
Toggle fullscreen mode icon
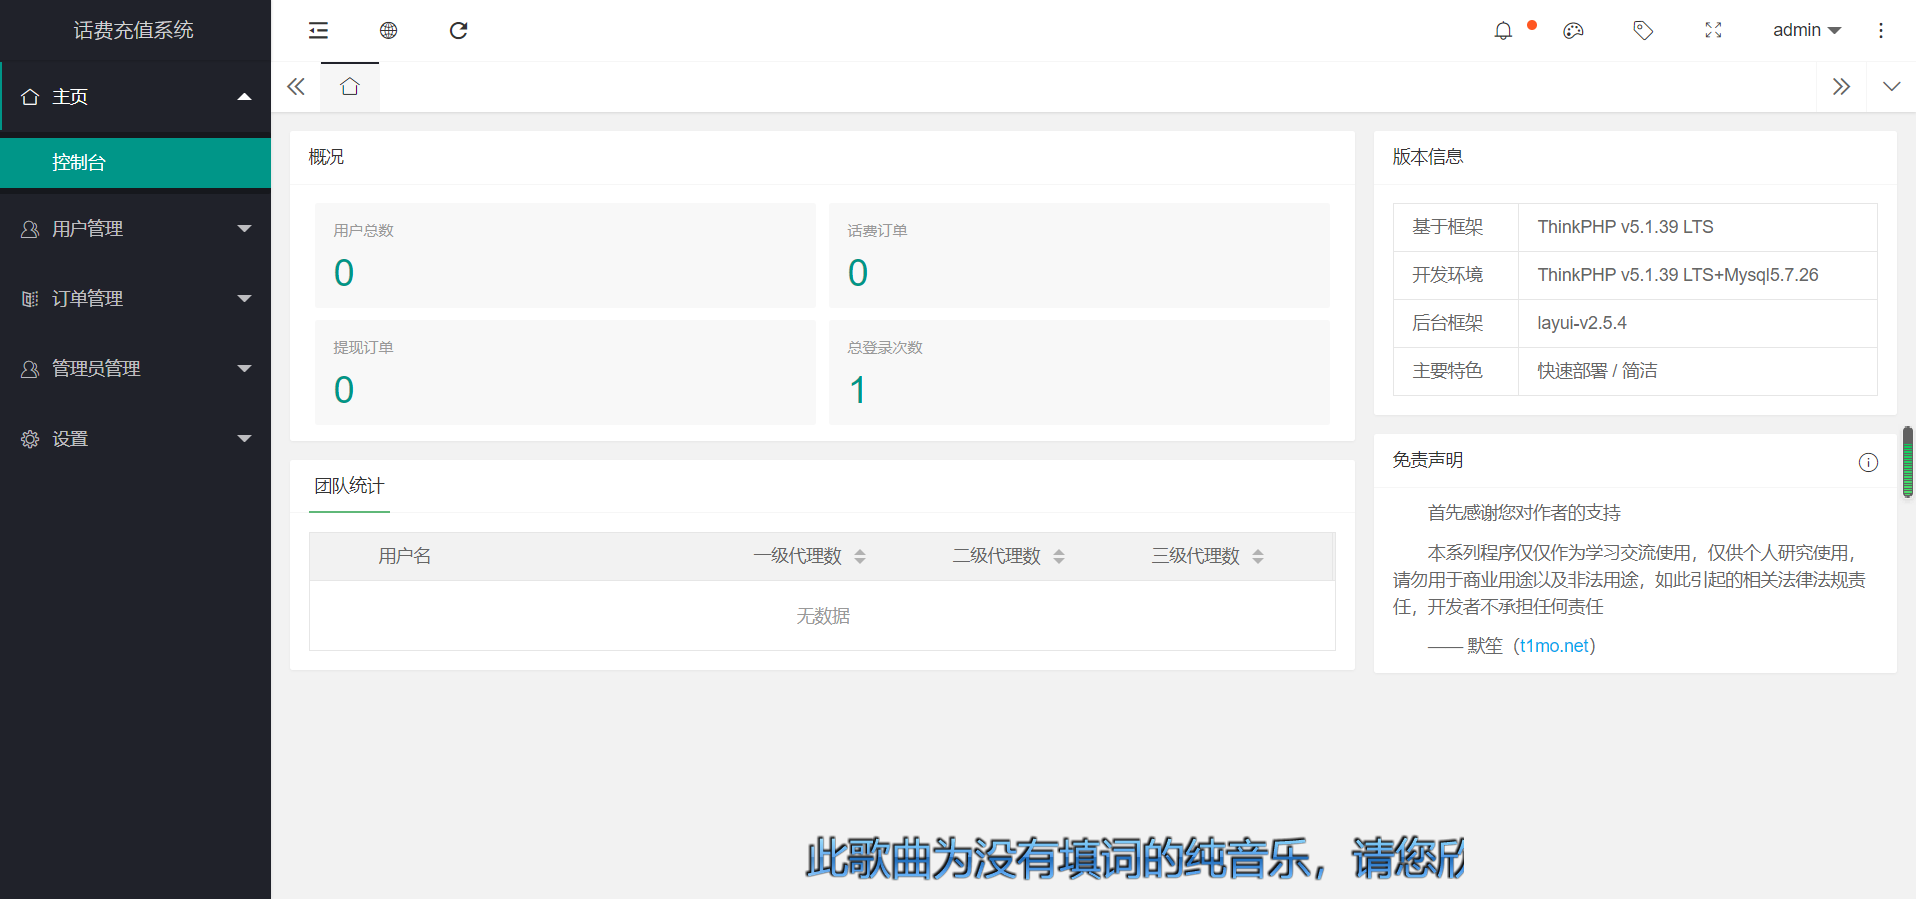tap(1713, 31)
